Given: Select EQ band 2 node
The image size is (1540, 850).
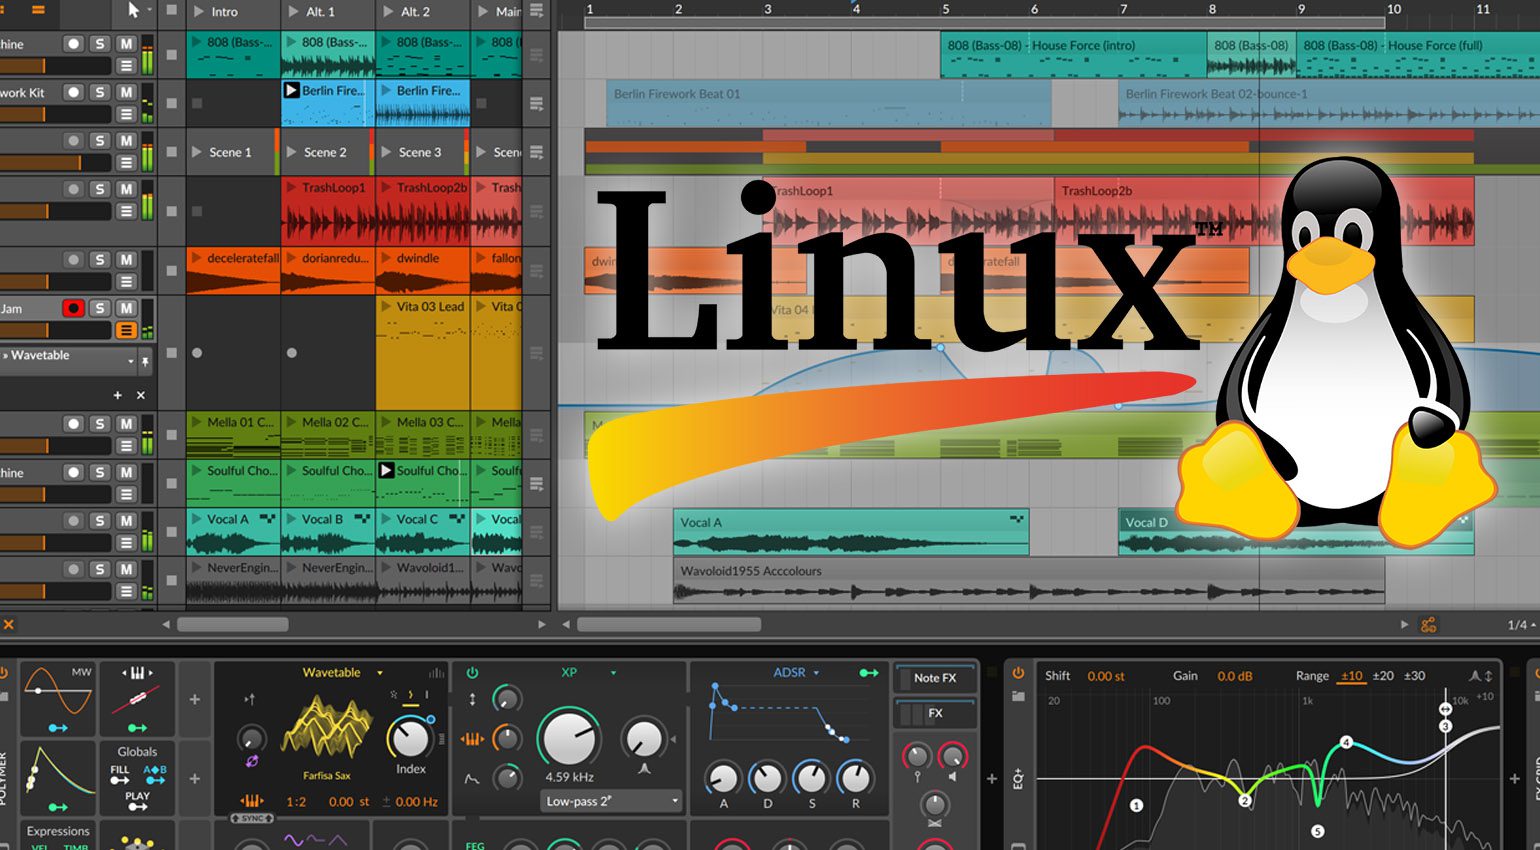Looking at the screenshot, I should pyautogui.click(x=1245, y=801).
